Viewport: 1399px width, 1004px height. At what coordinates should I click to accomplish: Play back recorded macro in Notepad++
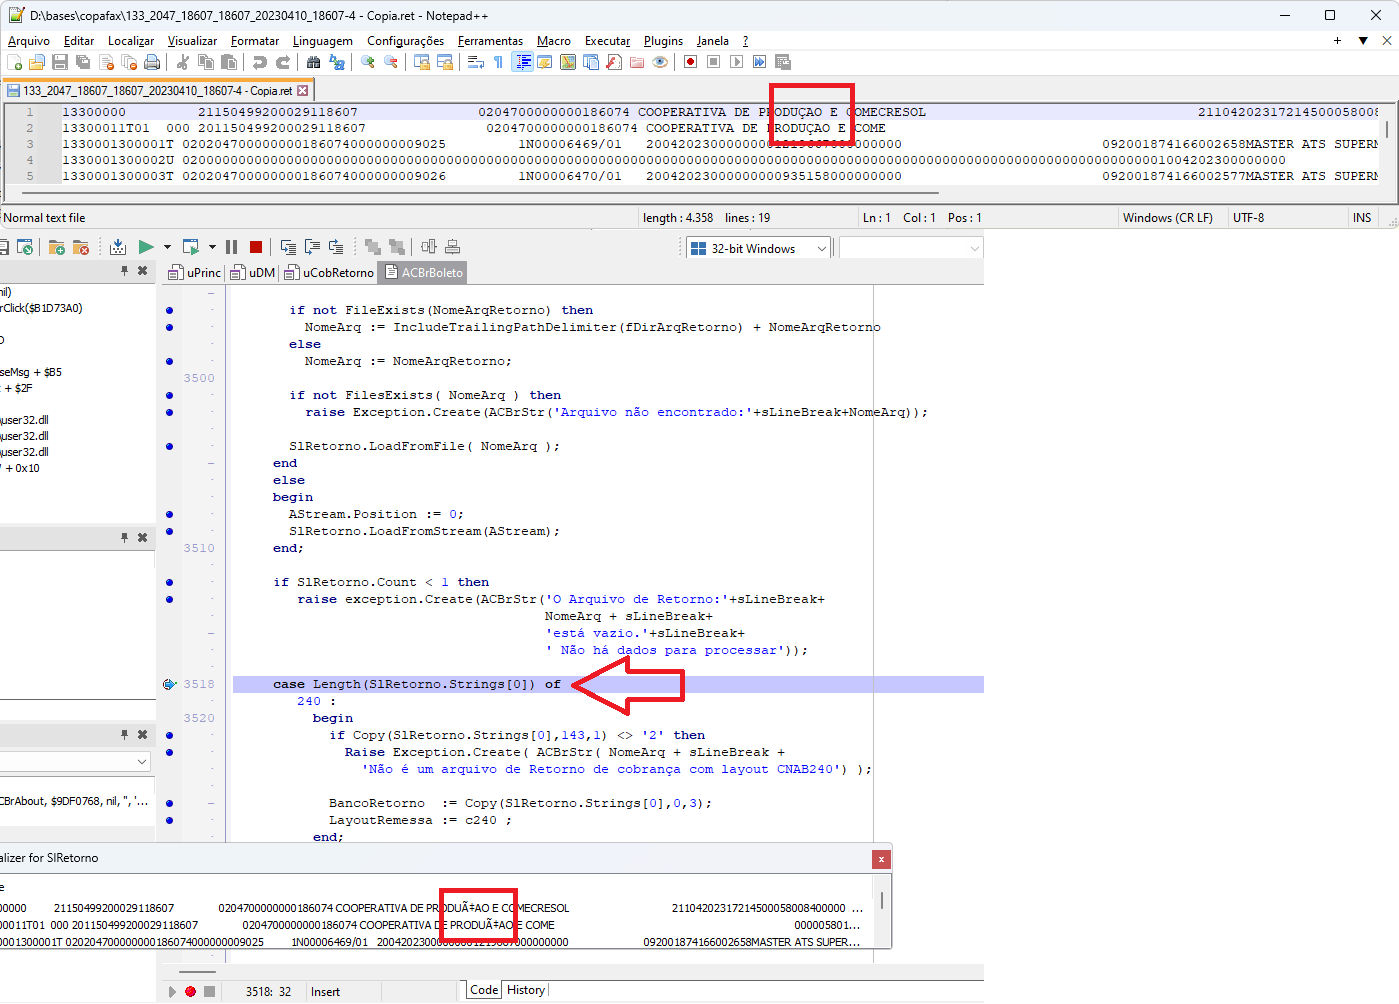click(x=737, y=62)
